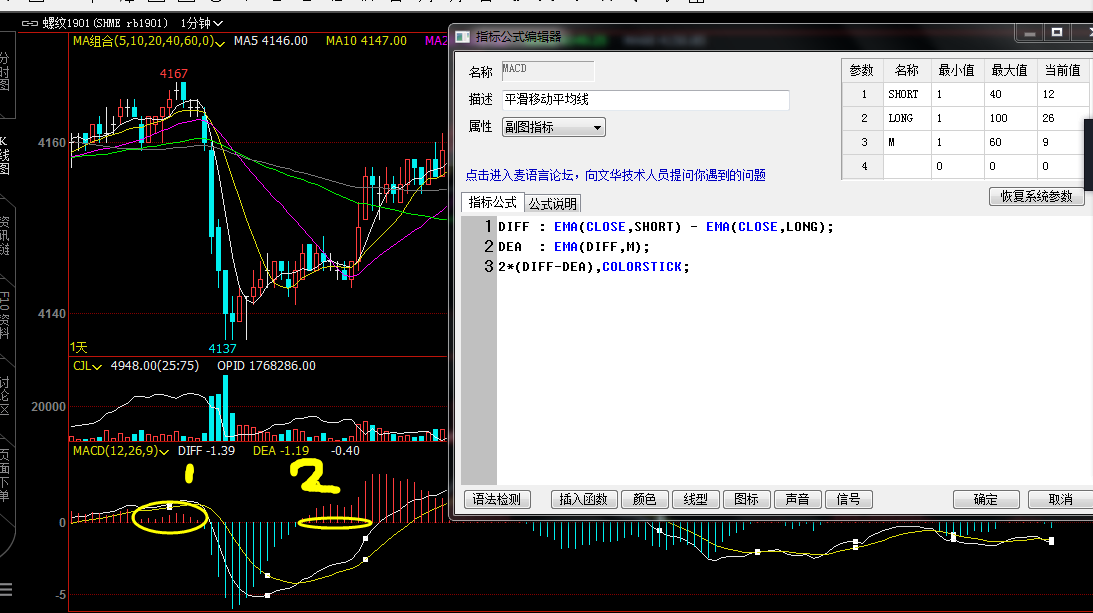This screenshot has height=613, width=1093.
Task: Click the SHORT parameter current value cell
Action: tap(1061, 94)
